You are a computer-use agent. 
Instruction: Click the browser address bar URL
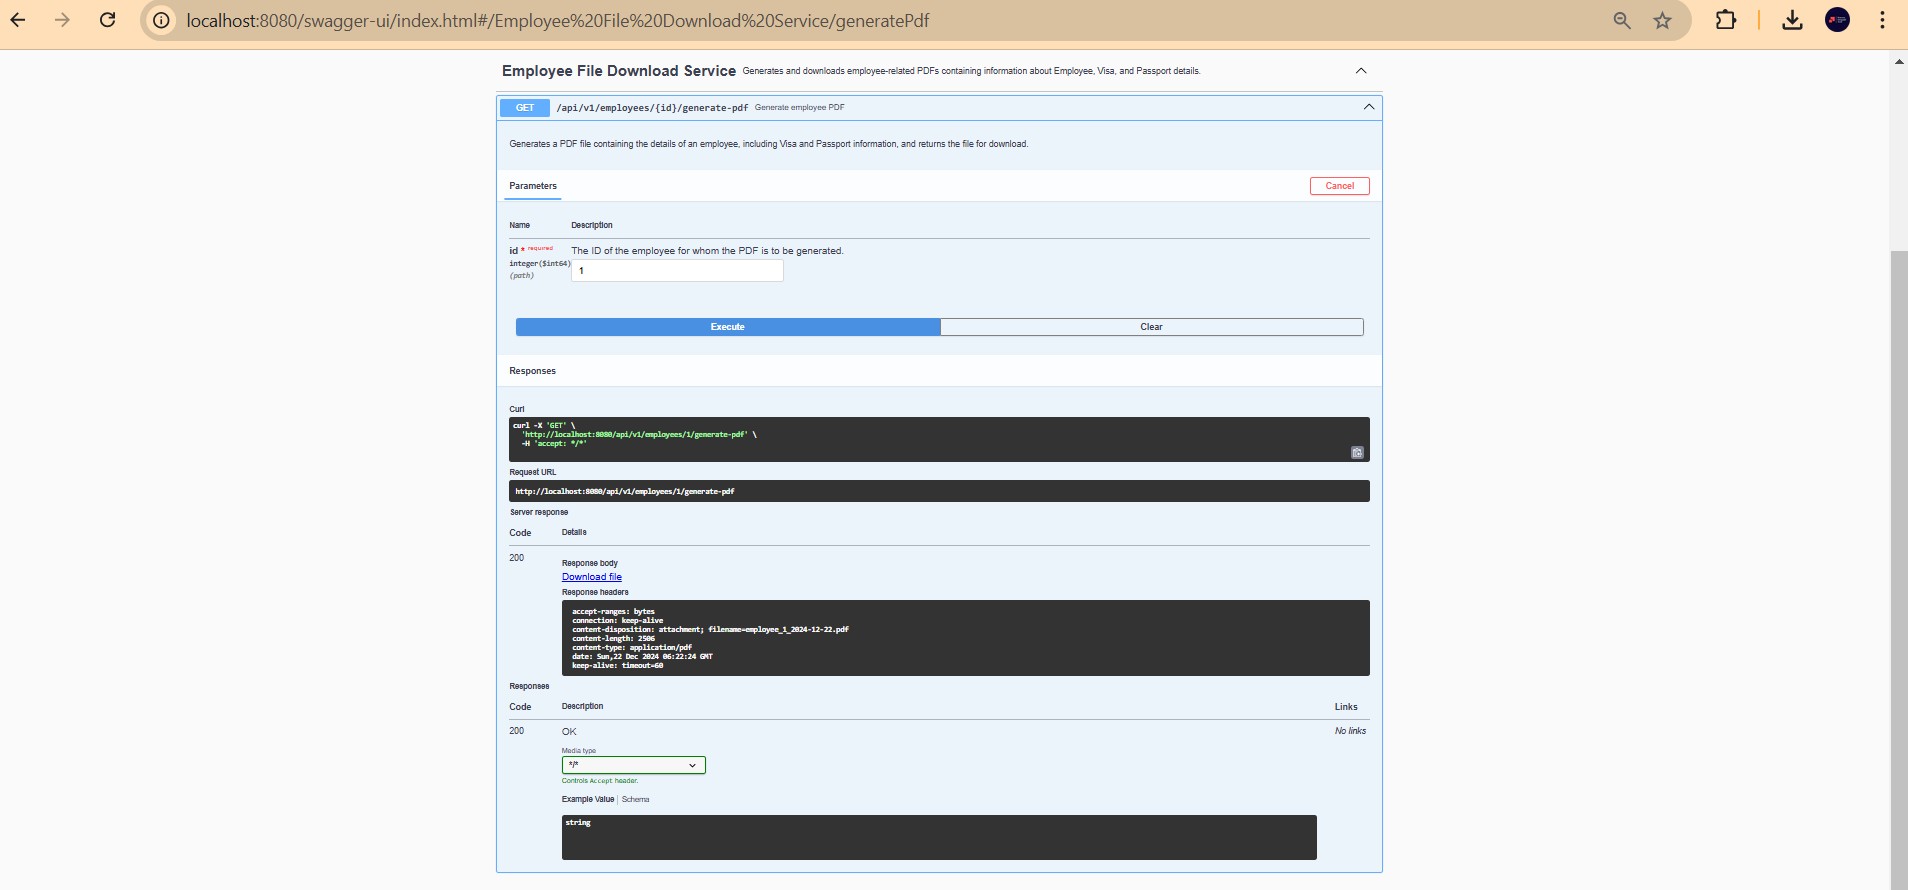click(558, 20)
